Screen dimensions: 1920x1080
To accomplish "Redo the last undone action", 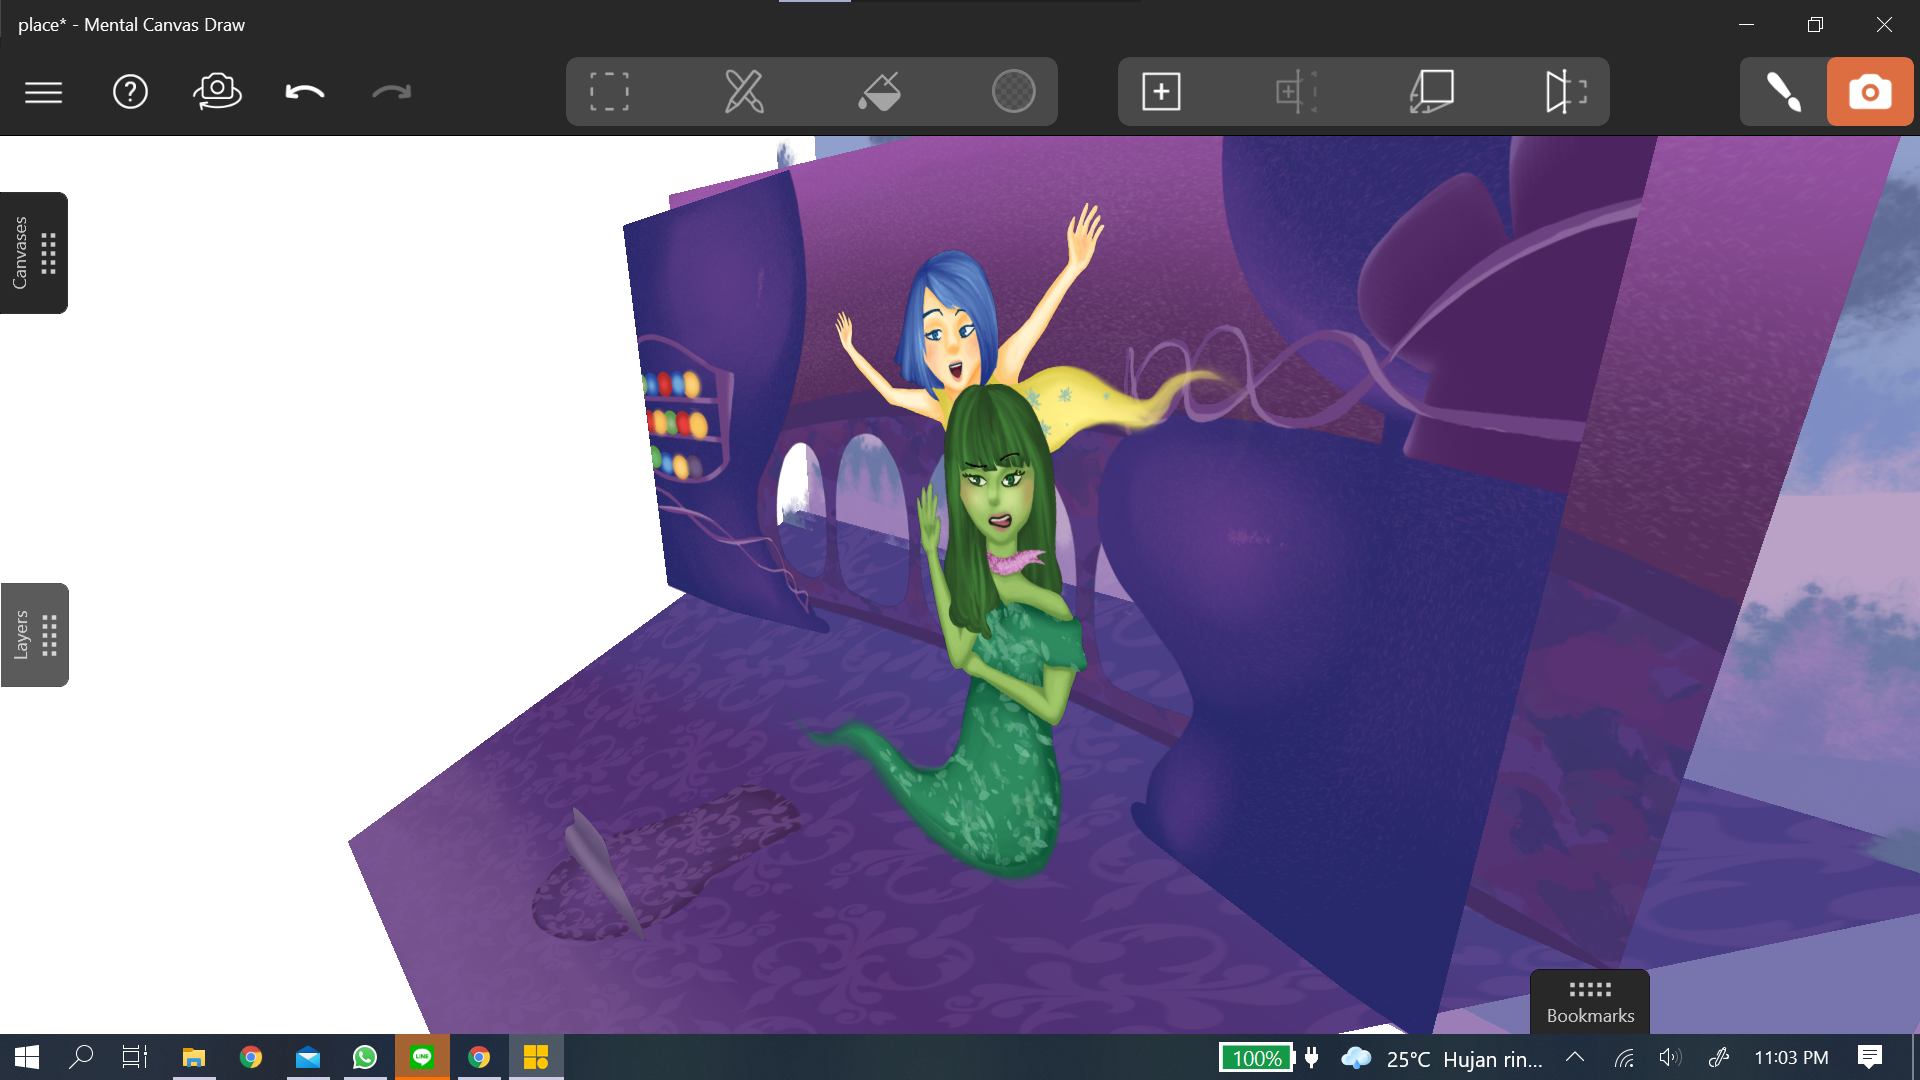I will (x=392, y=92).
